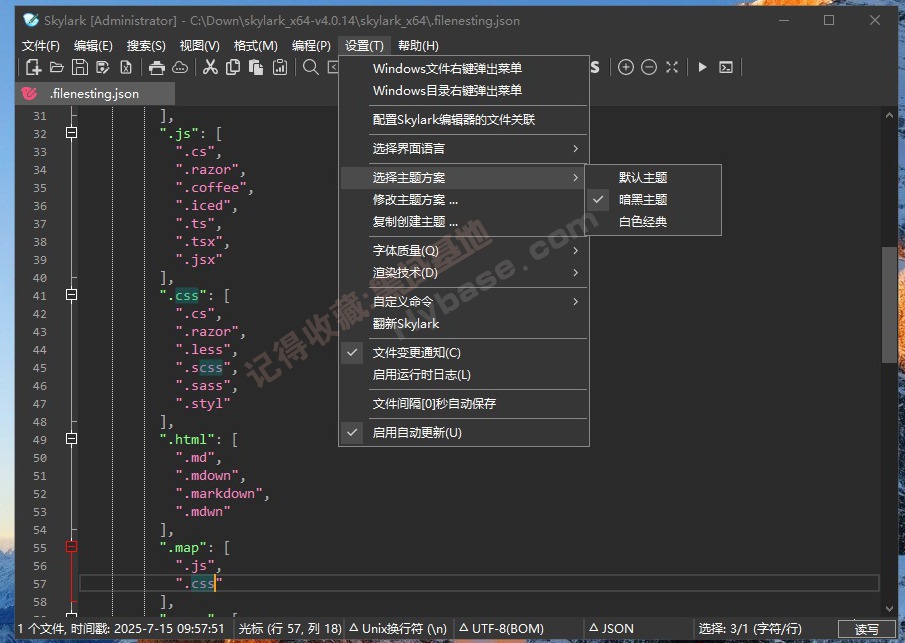Open the 文件(F) menu

[x=40, y=46]
